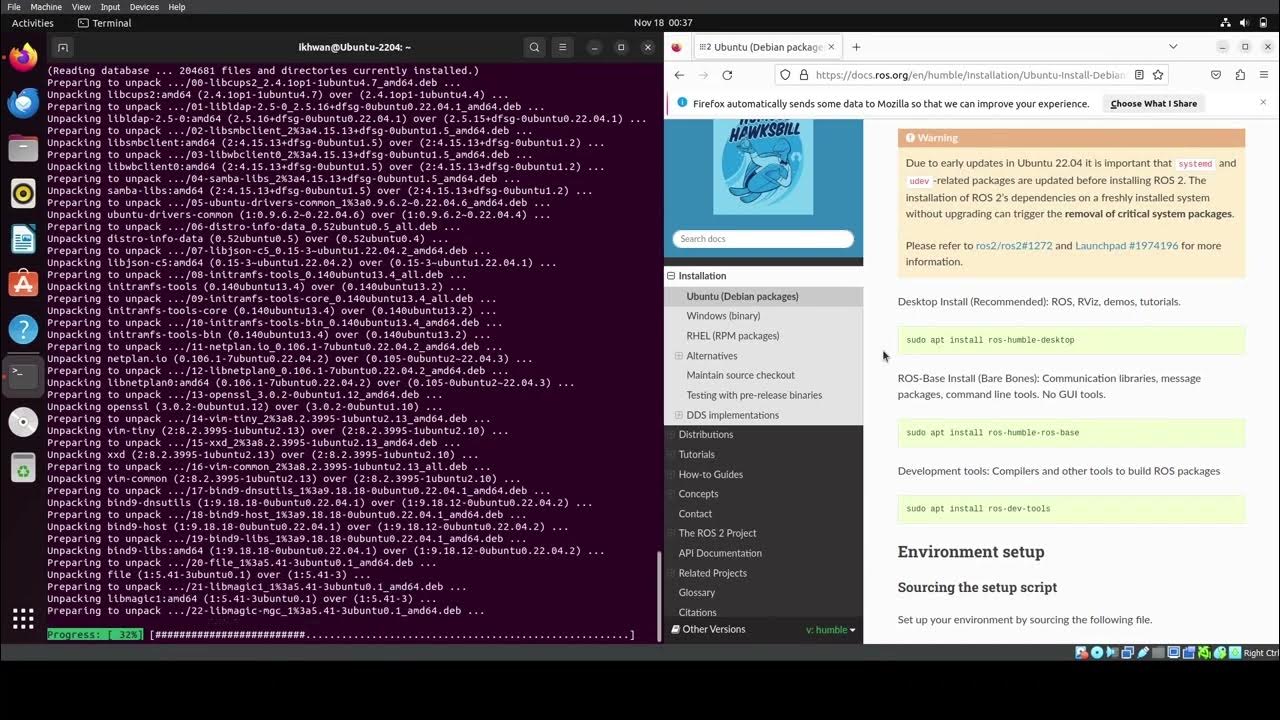Viewport: 1280px width, 720px height.
Task: Open the Files manager dock icon
Action: click(x=23, y=149)
